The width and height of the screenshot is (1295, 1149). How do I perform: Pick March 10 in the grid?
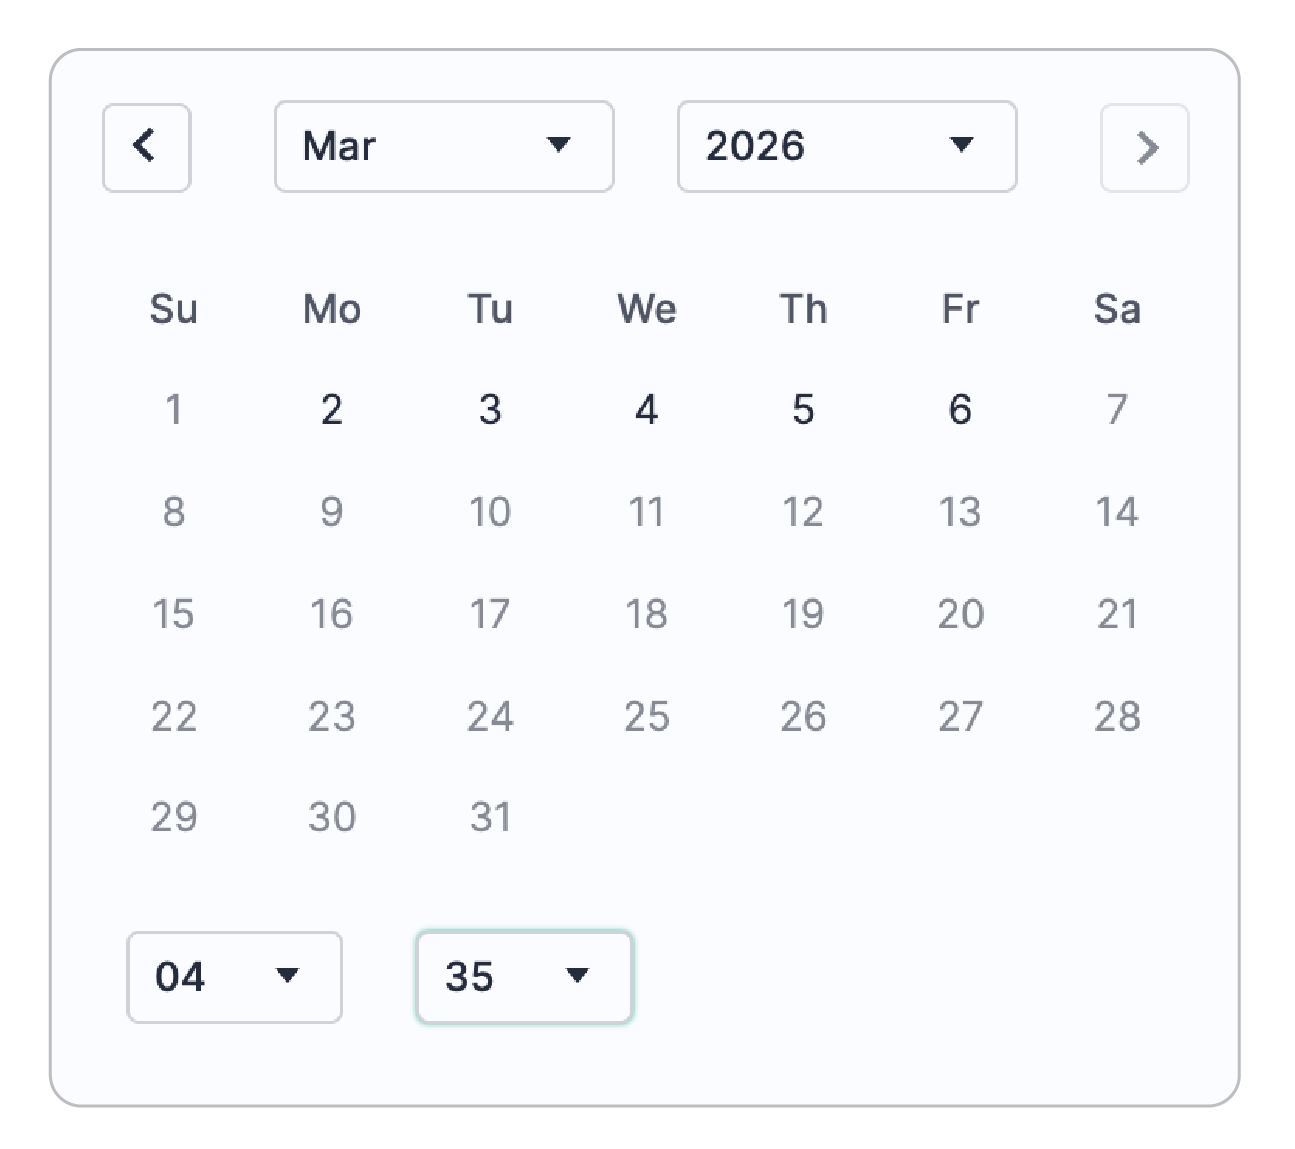tap(489, 512)
